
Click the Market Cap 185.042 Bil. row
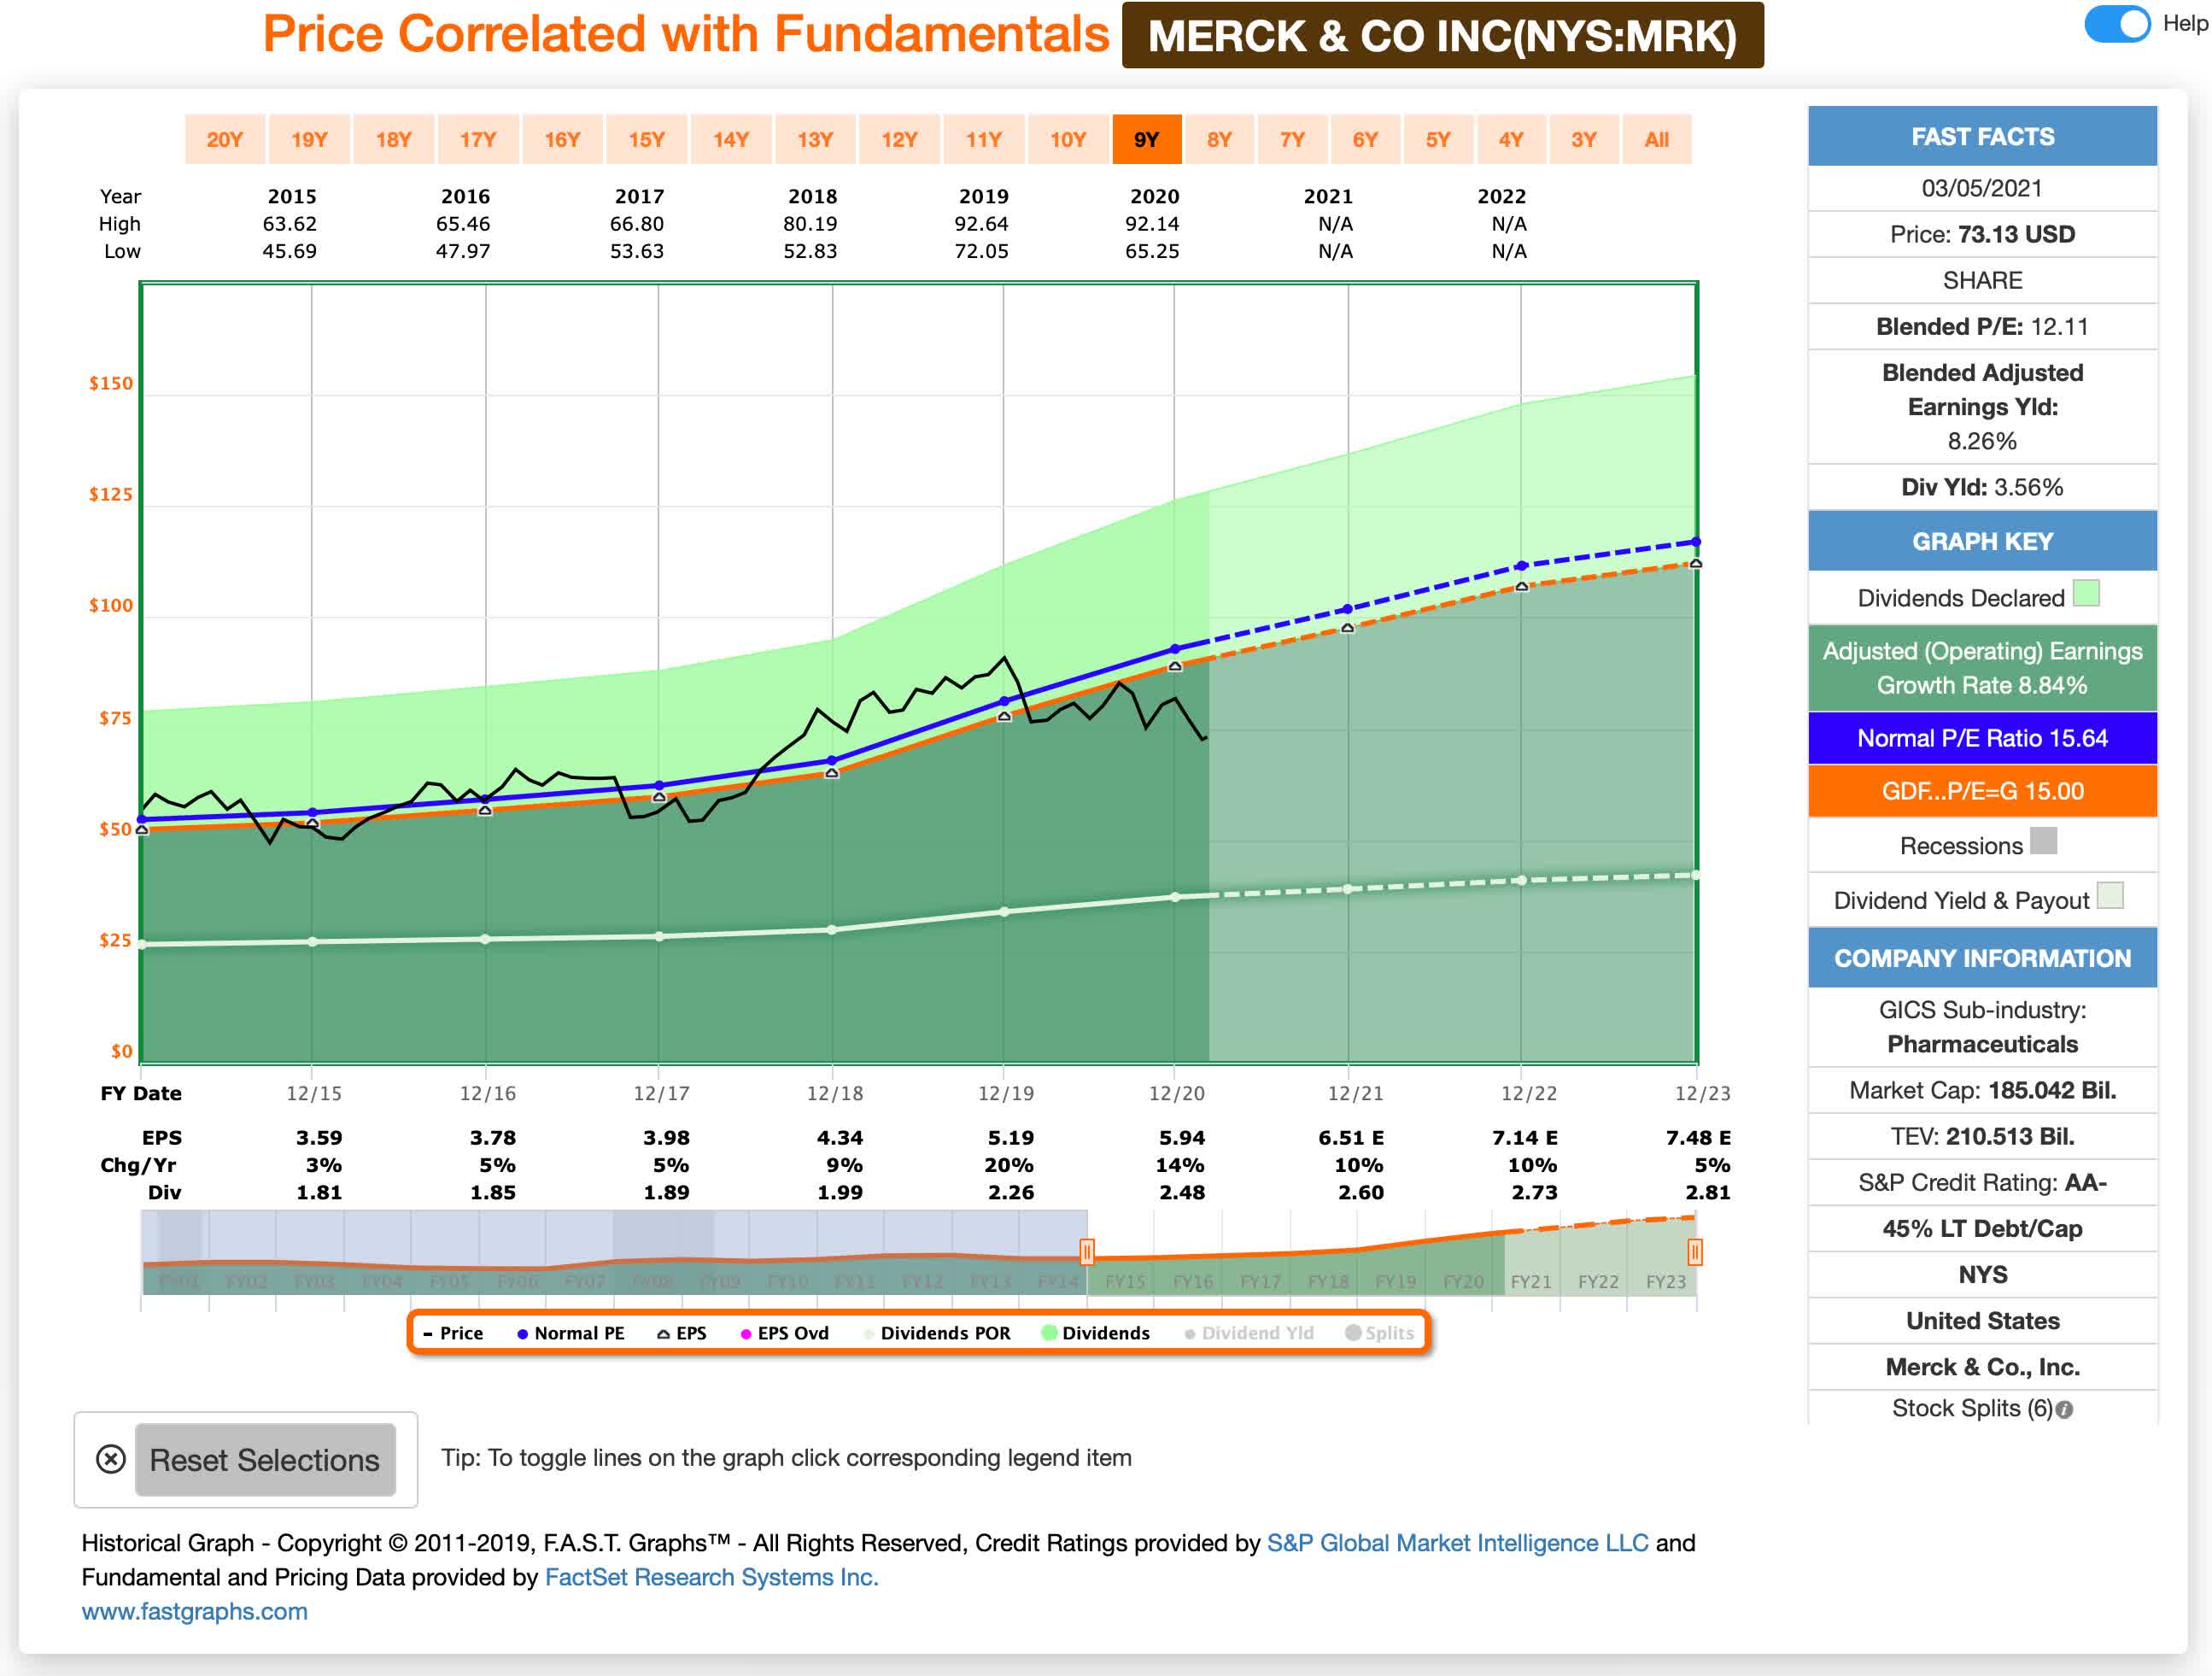(1982, 1090)
